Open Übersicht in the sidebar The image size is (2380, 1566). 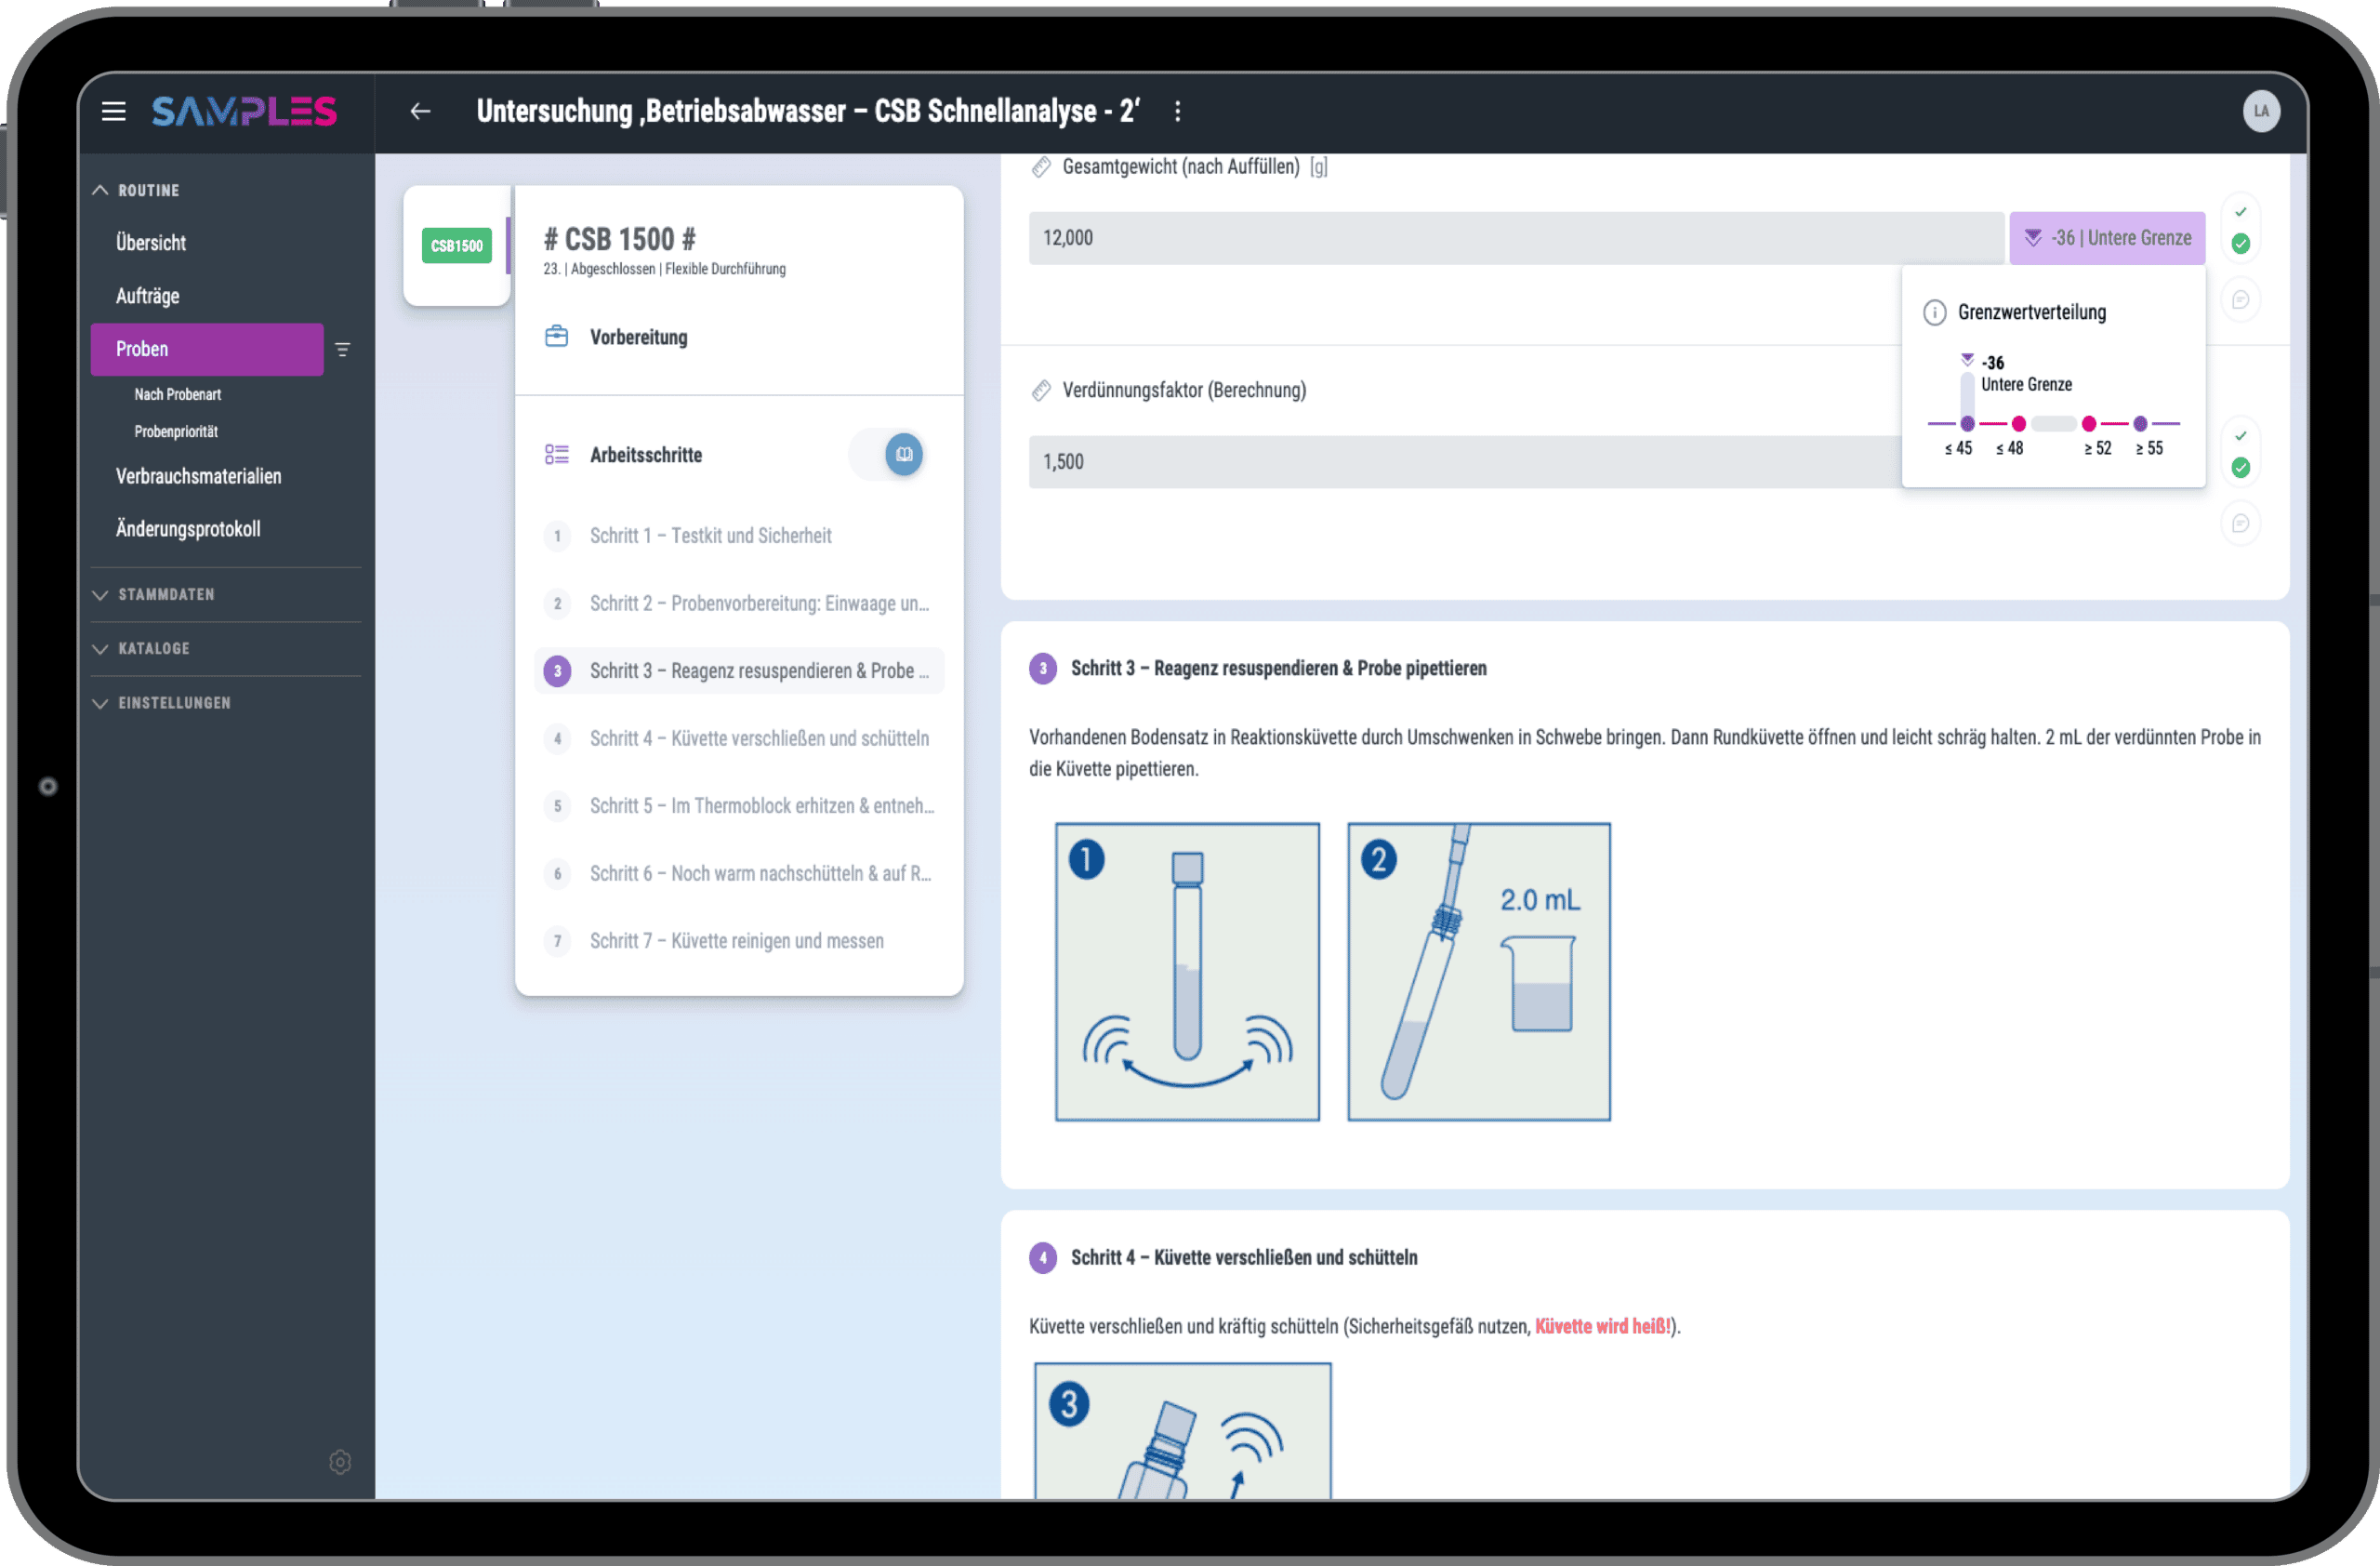[x=151, y=243]
